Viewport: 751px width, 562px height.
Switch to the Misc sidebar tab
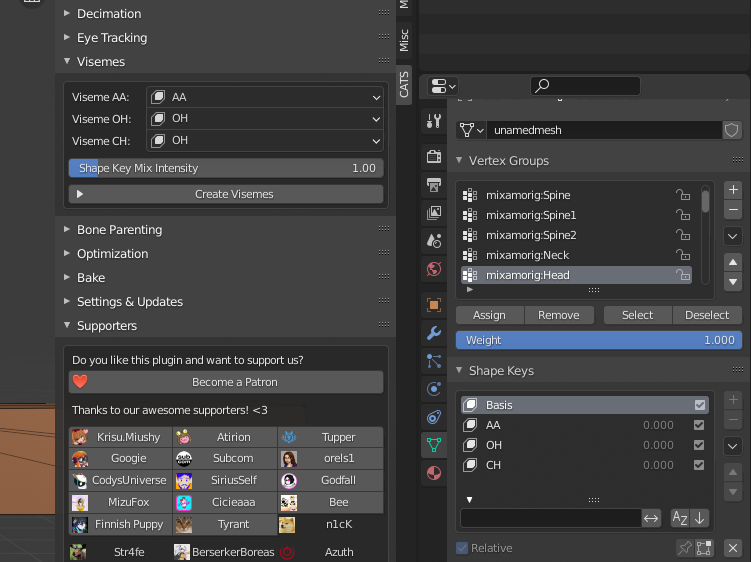(x=404, y=39)
